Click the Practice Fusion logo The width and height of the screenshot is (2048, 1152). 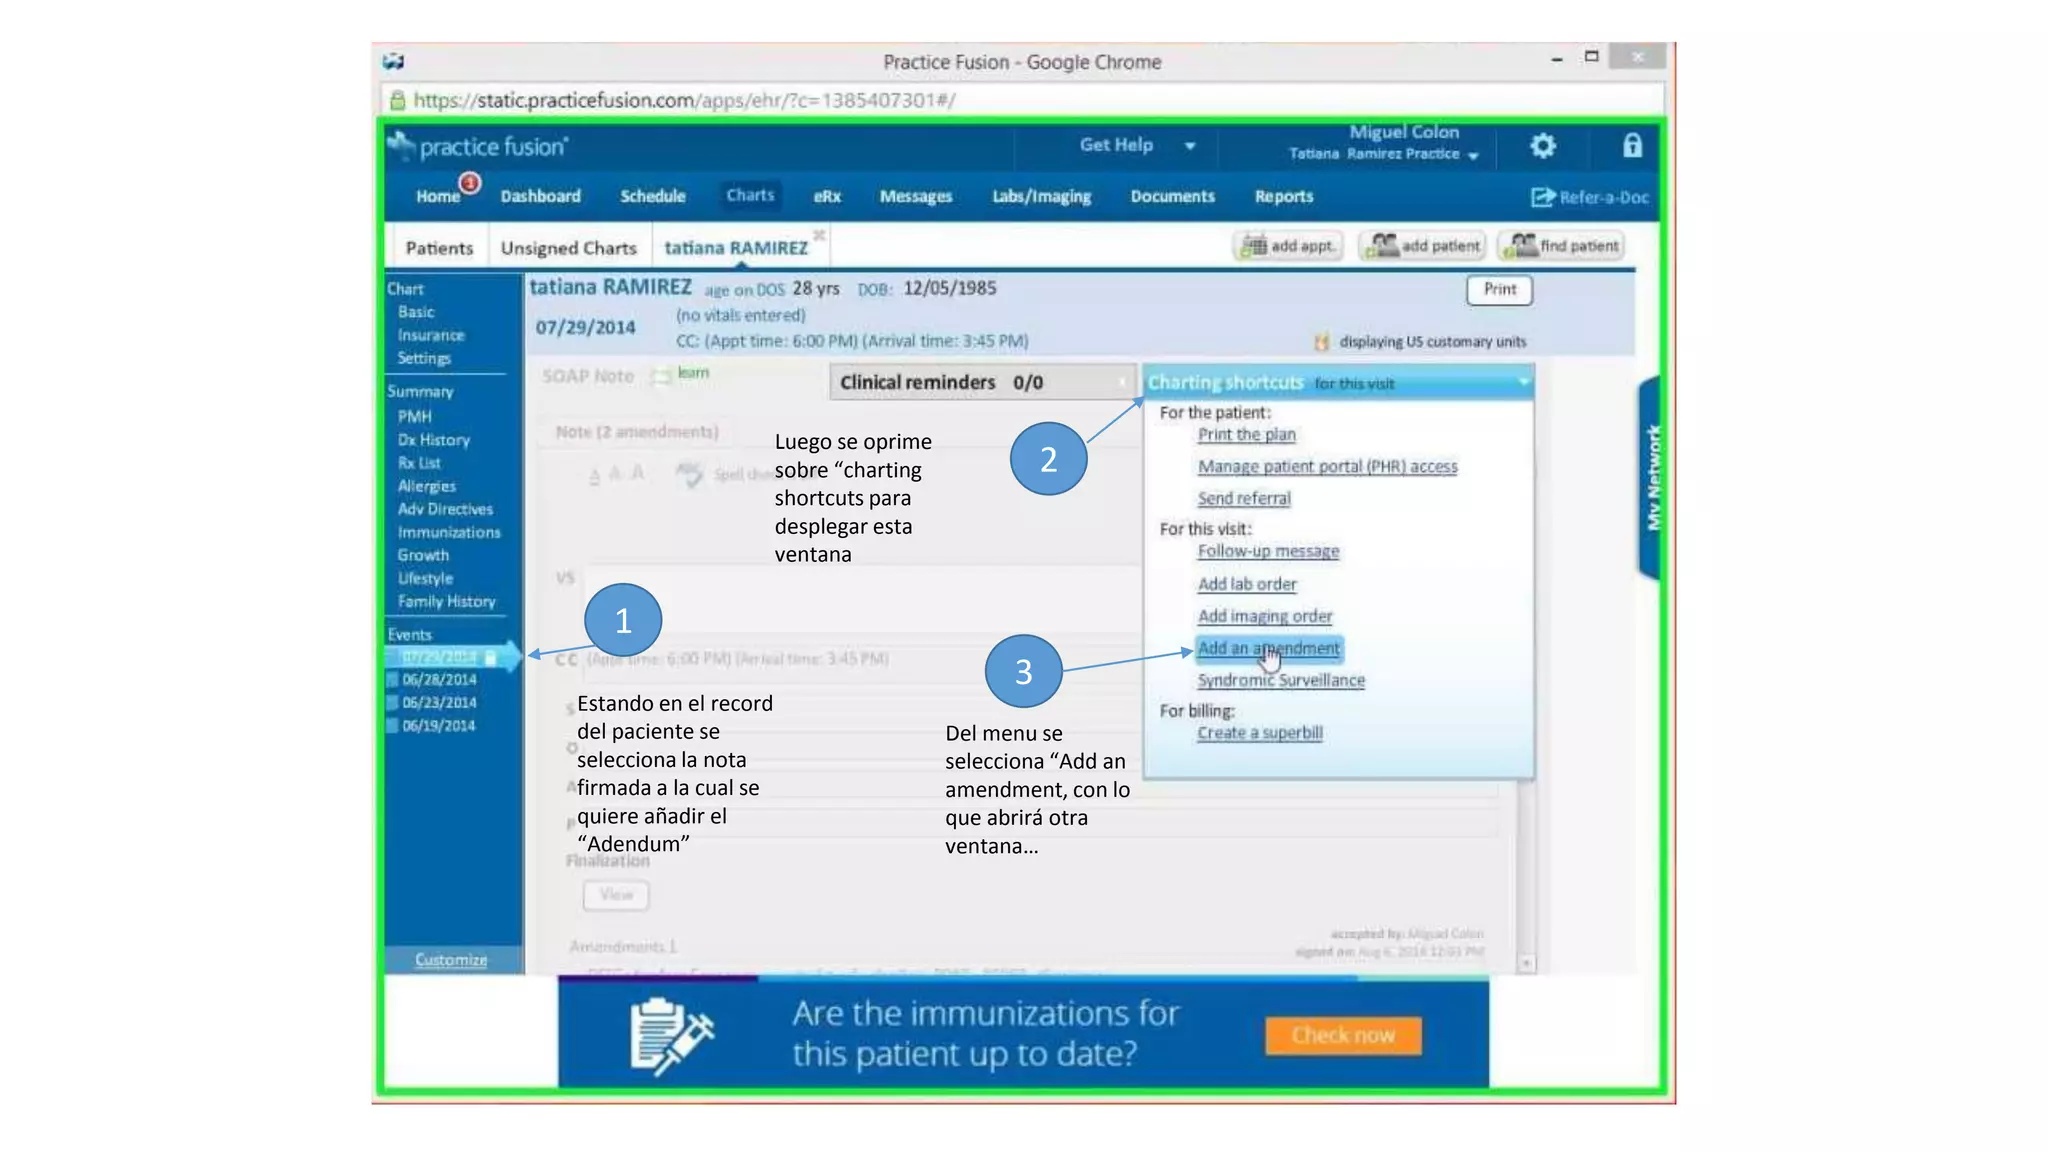coord(478,147)
